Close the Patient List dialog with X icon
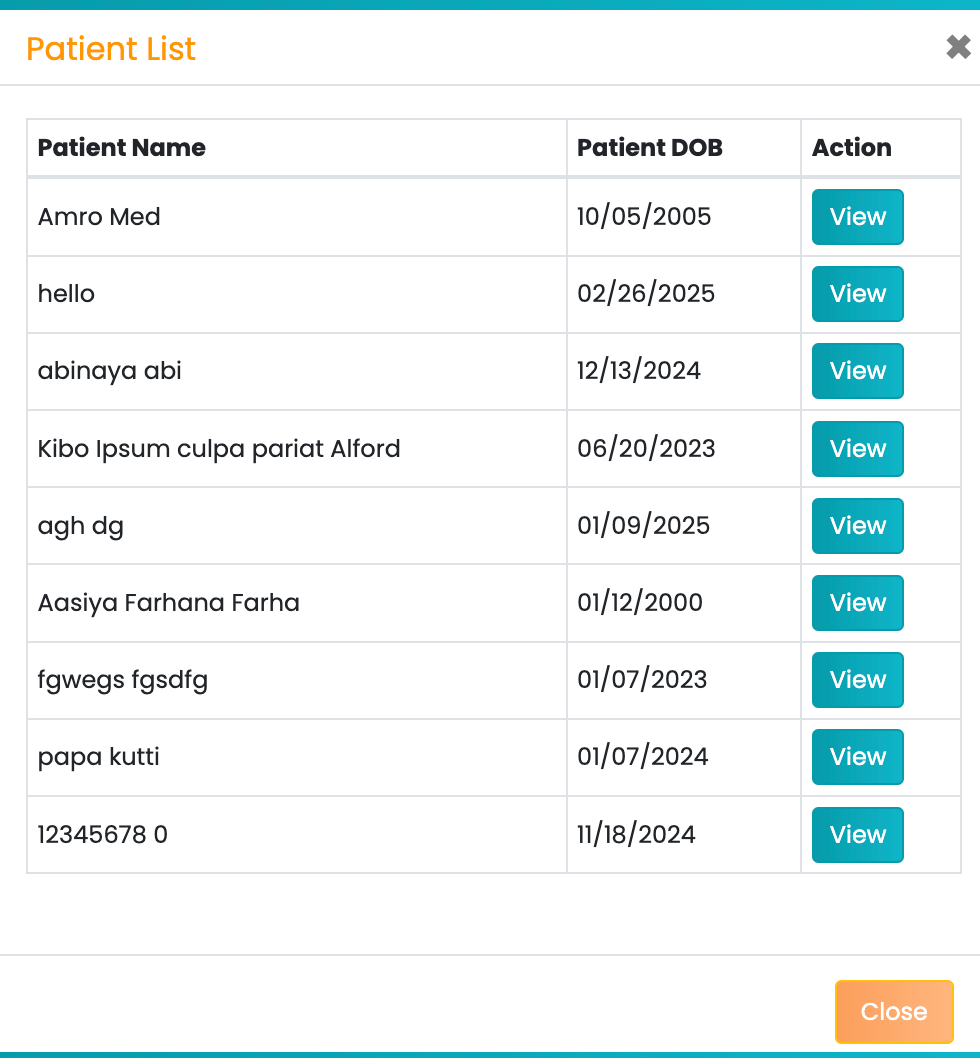The height and width of the screenshot is (1058, 980). [x=958, y=47]
